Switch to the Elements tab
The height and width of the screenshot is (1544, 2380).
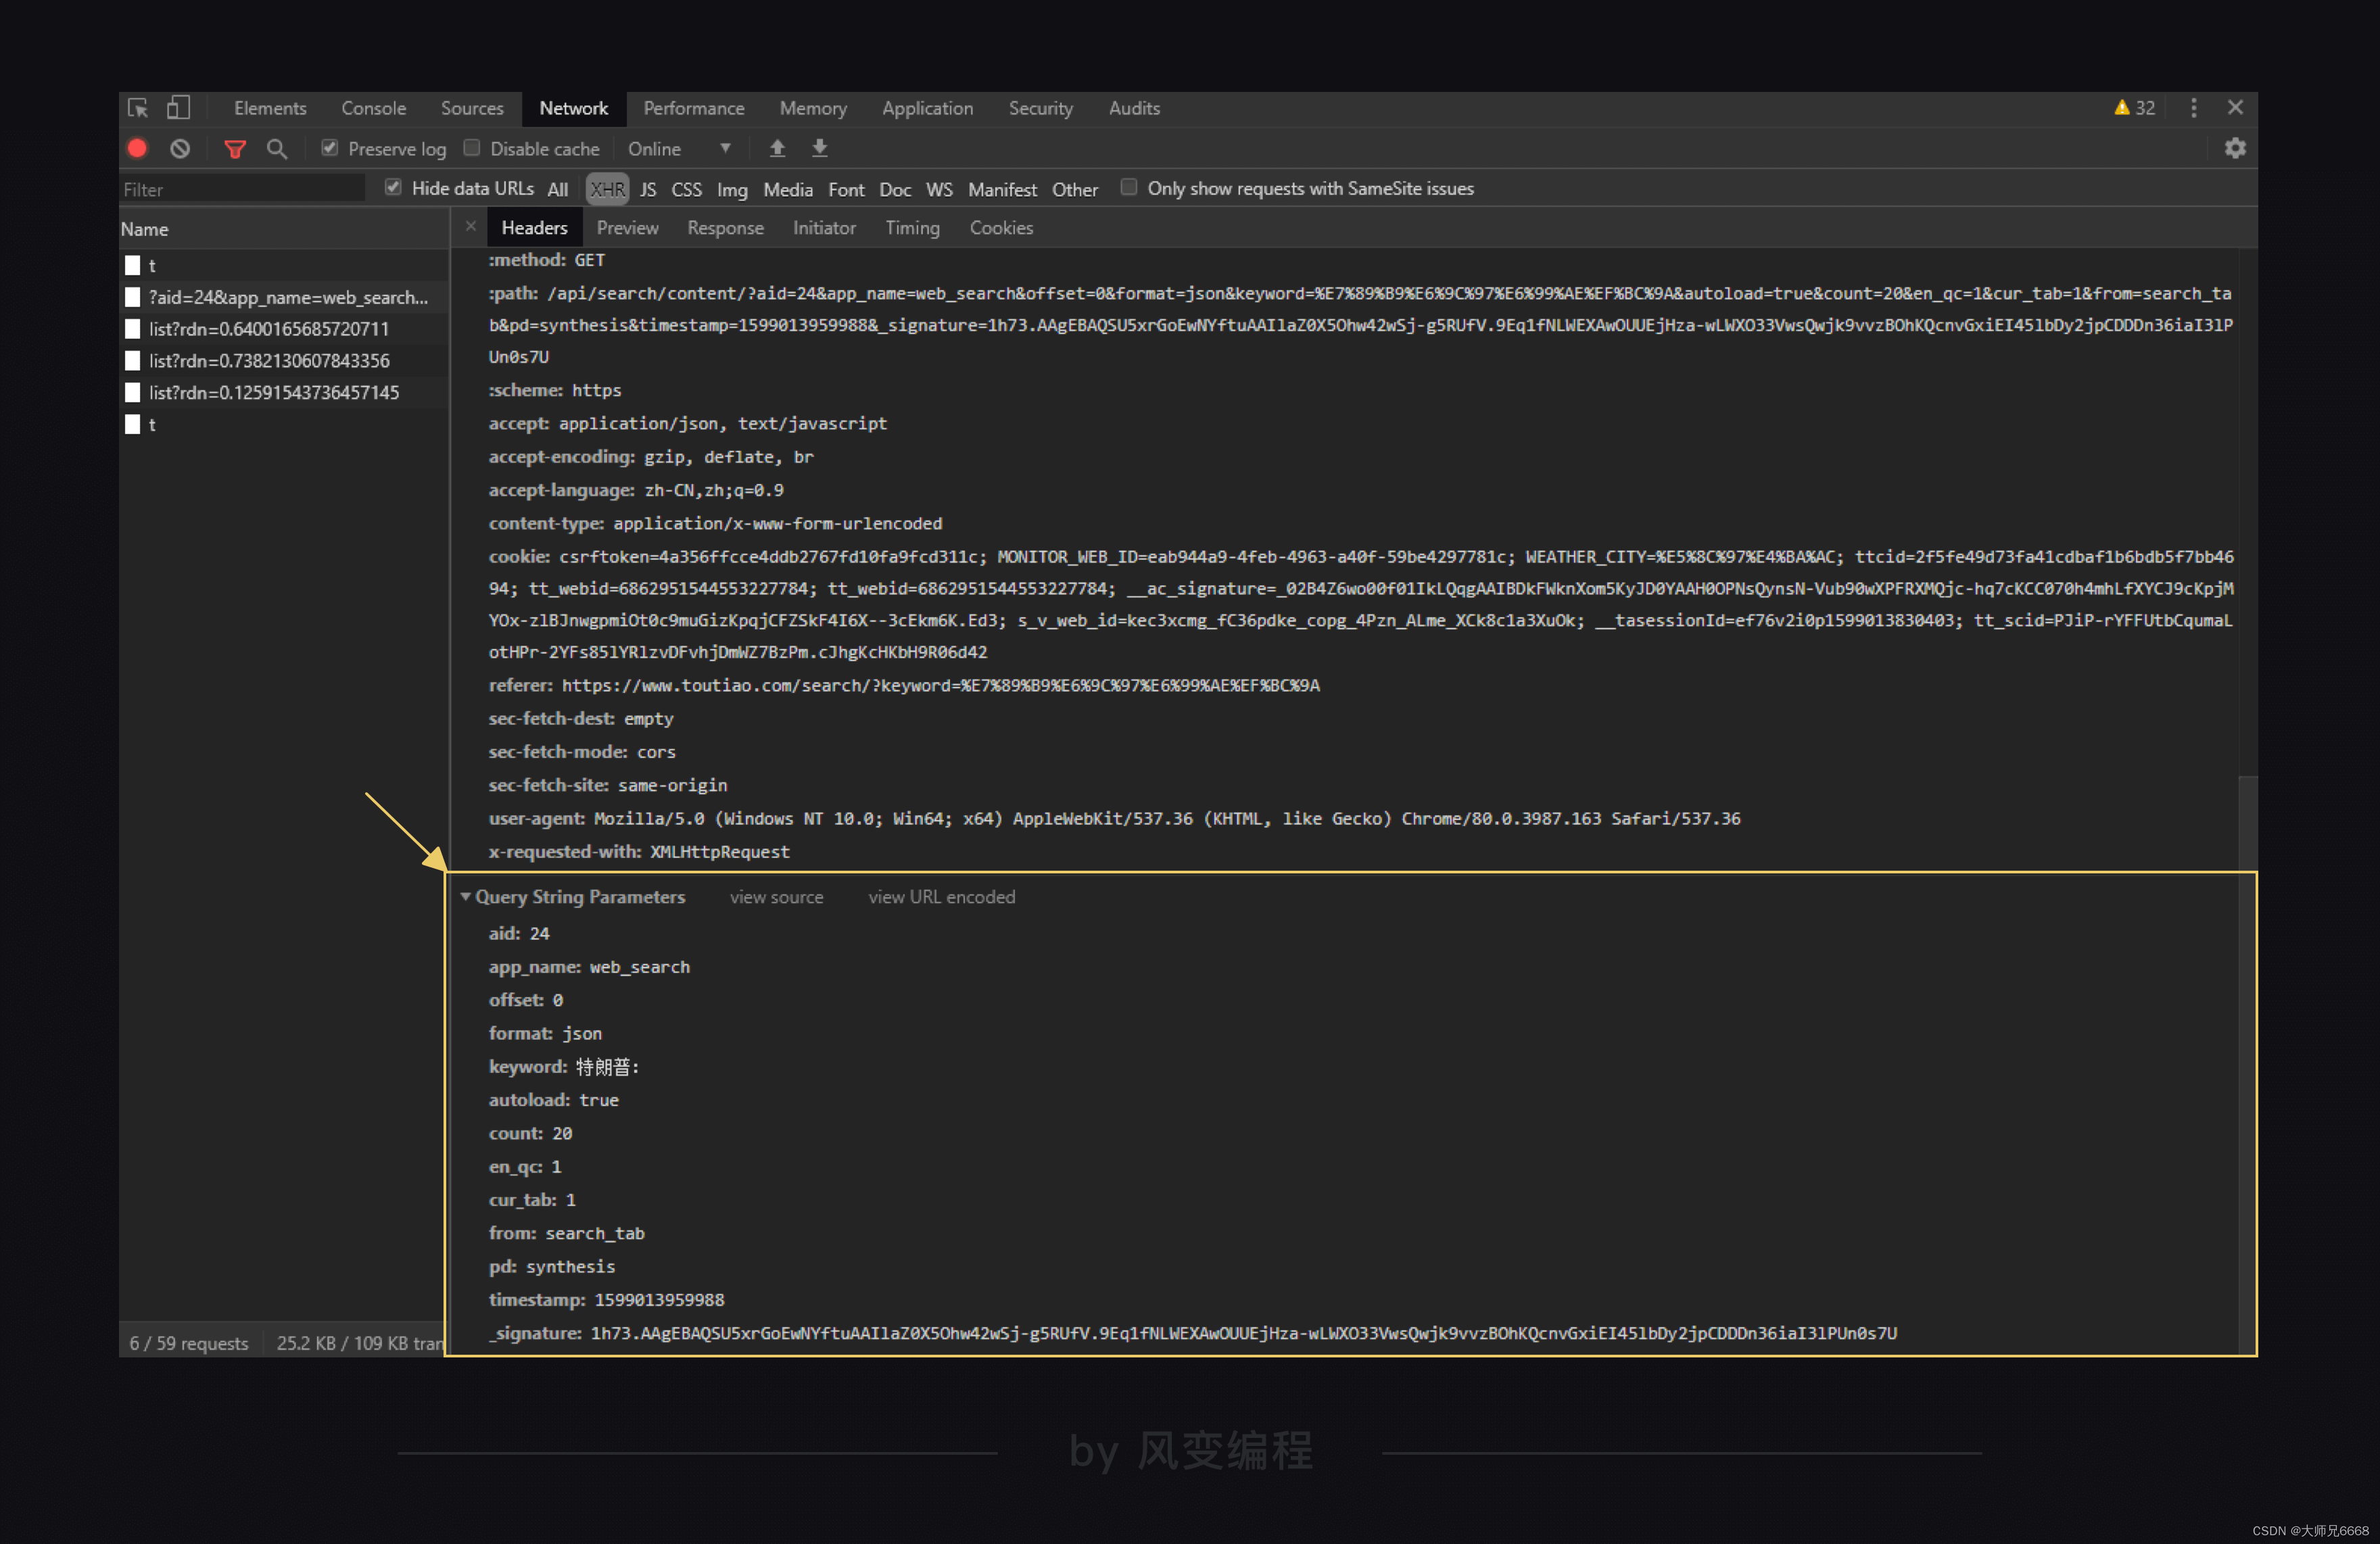[x=270, y=108]
